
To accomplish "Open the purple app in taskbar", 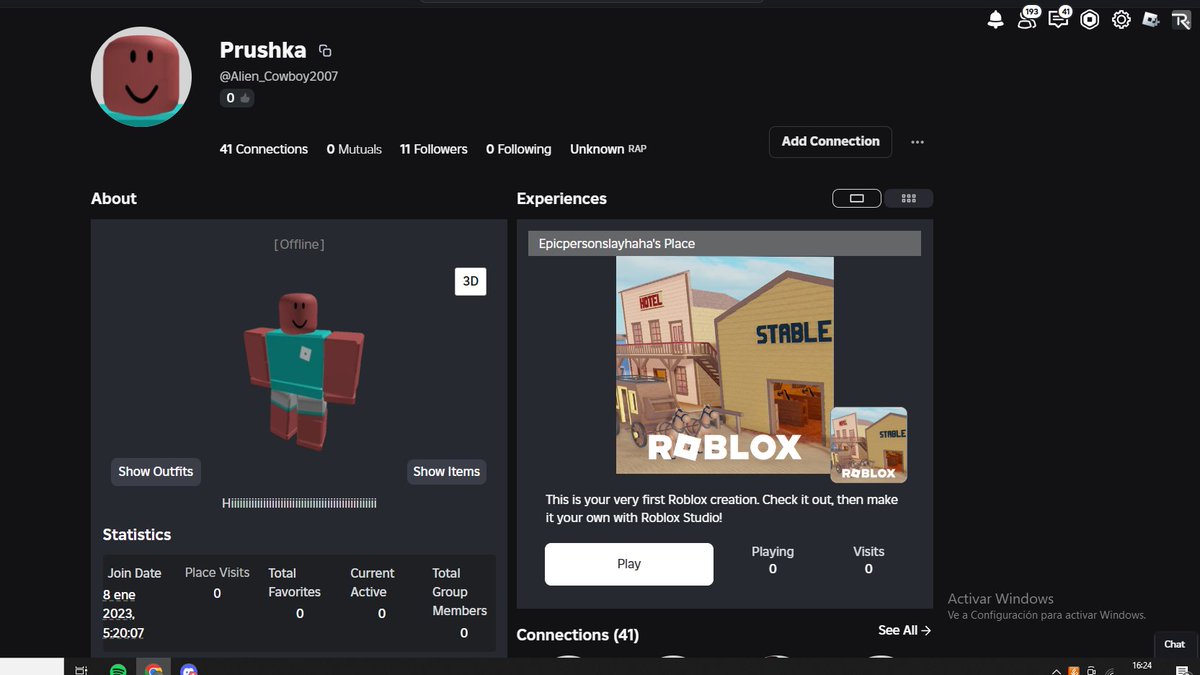I will click(189, 670).
